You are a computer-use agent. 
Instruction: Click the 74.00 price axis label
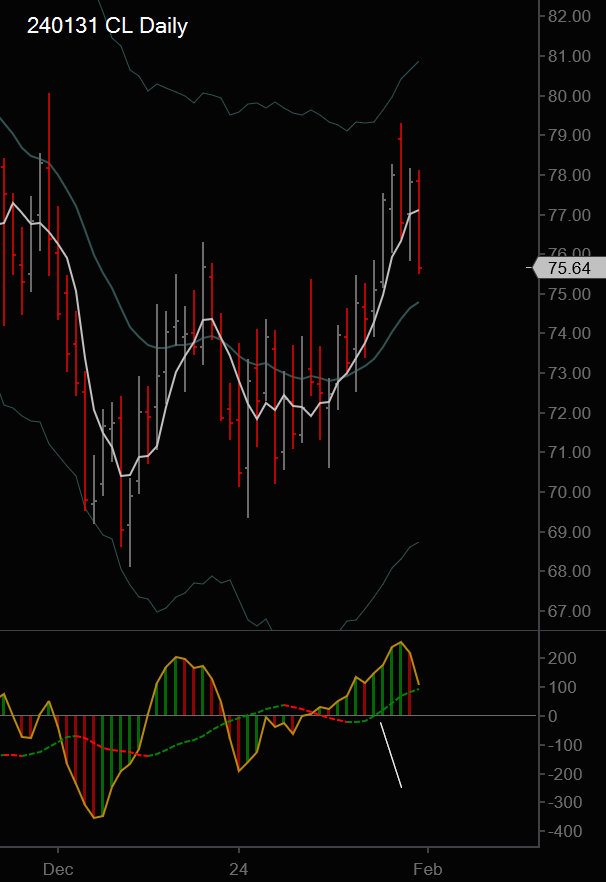[569, 334]
